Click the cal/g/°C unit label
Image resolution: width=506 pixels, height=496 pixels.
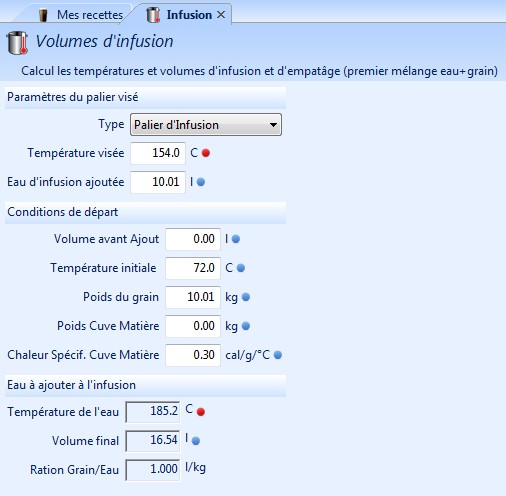(248, 355)
